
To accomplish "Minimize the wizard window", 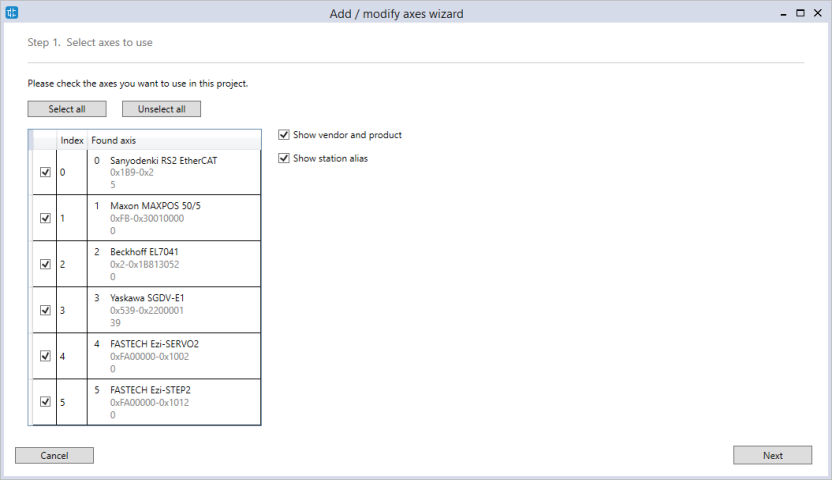I will (x=783, y=14).
